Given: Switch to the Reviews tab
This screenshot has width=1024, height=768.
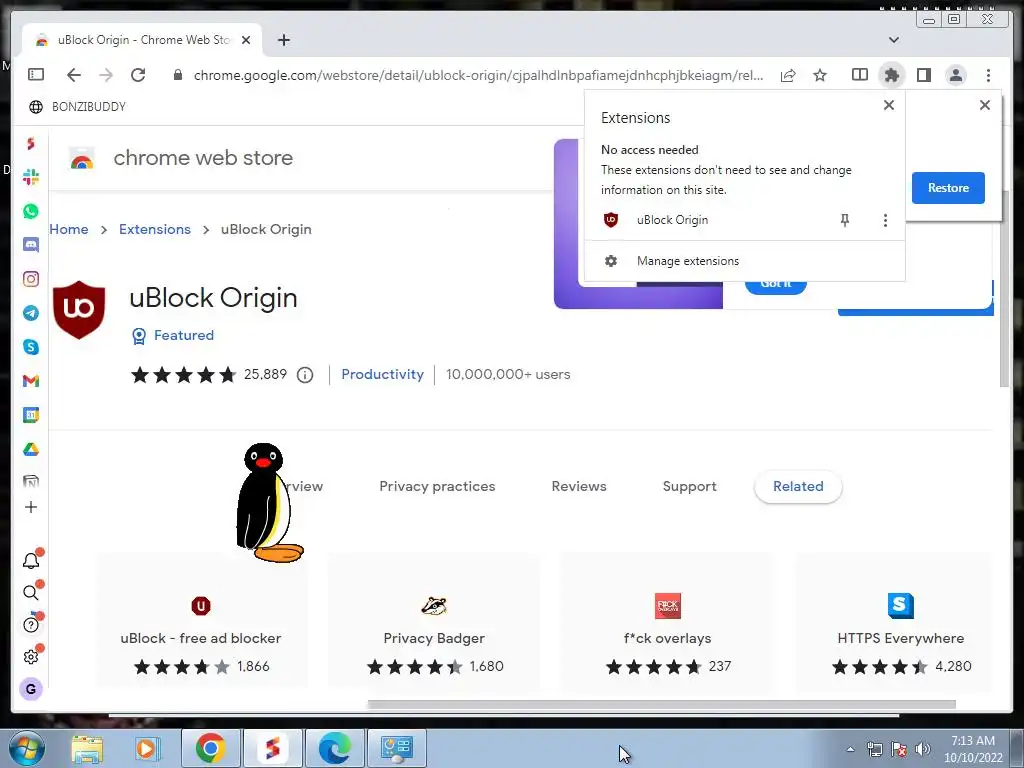Looking at the screenshot, I should click(579, 487).
